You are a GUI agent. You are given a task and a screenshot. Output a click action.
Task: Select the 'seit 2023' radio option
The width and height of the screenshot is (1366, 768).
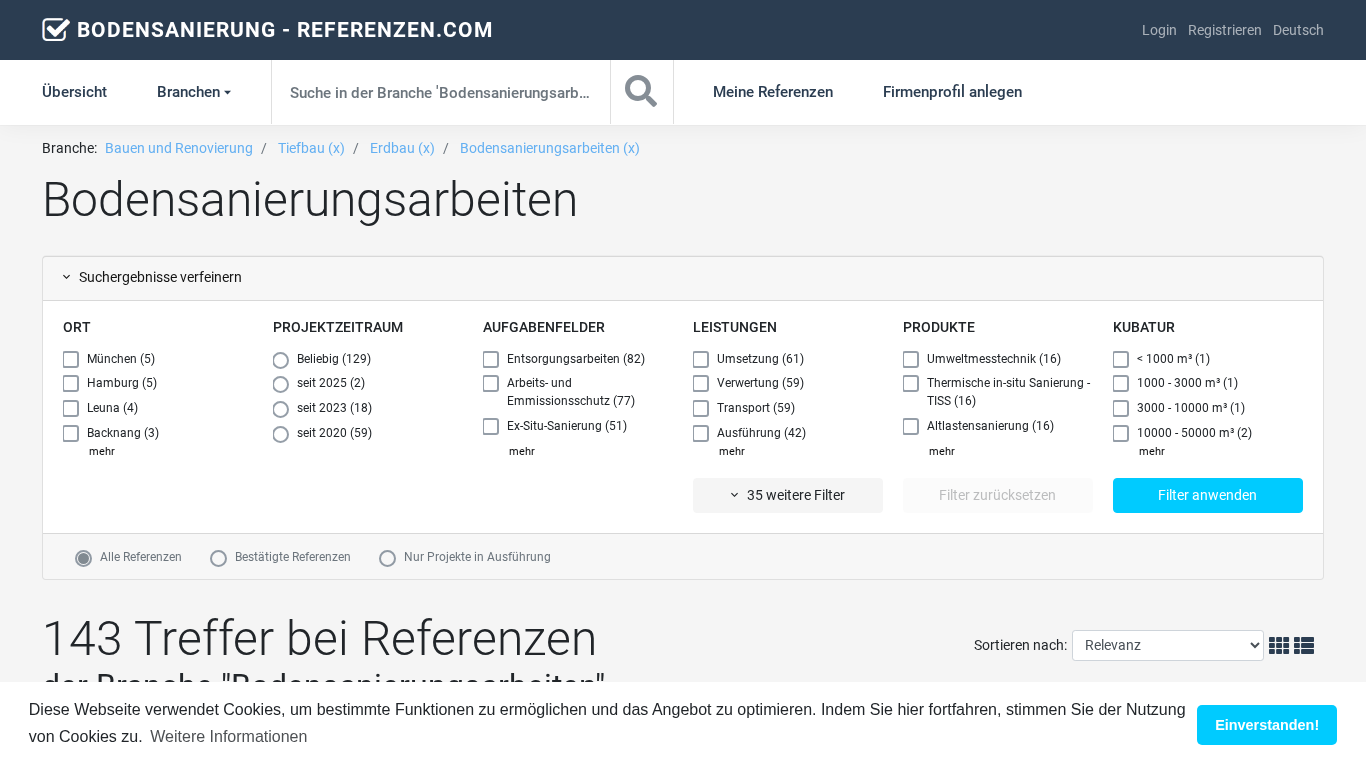281,409
